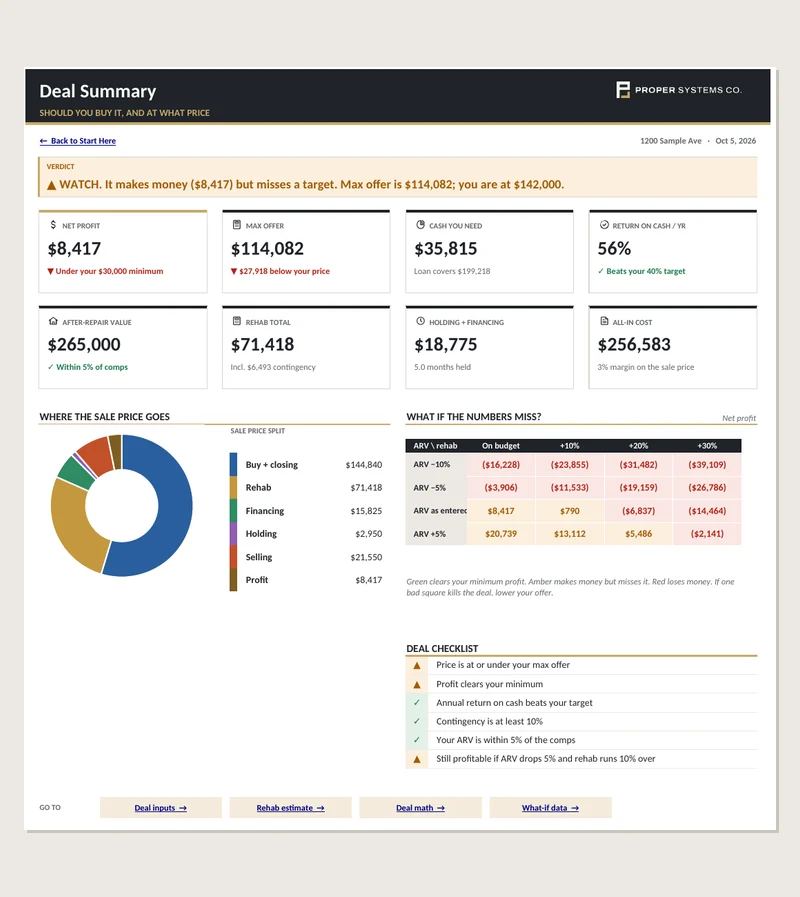Click the calculator icon on Rehab Total card
Image resolution: width=800 pixels, height=897 pixels.
coord(237,321)
